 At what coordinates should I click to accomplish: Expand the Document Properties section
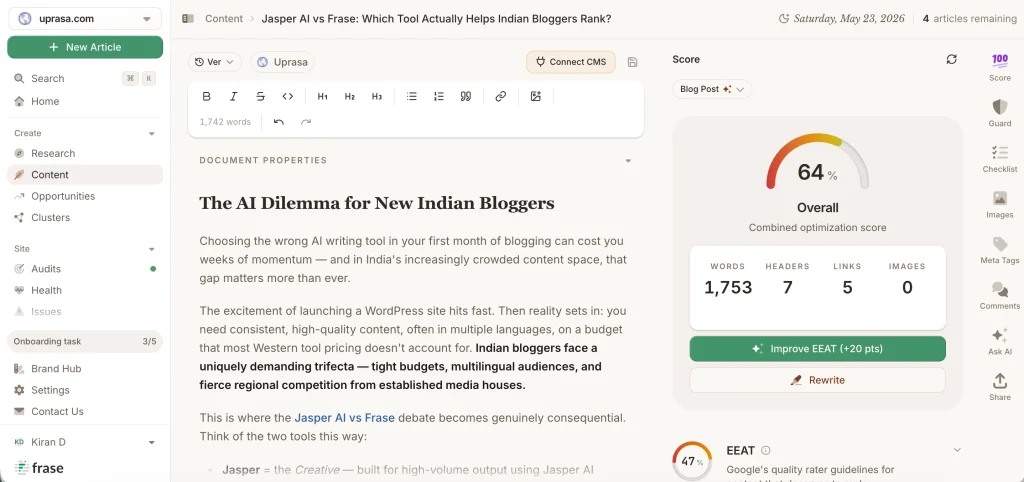(628, 161)
